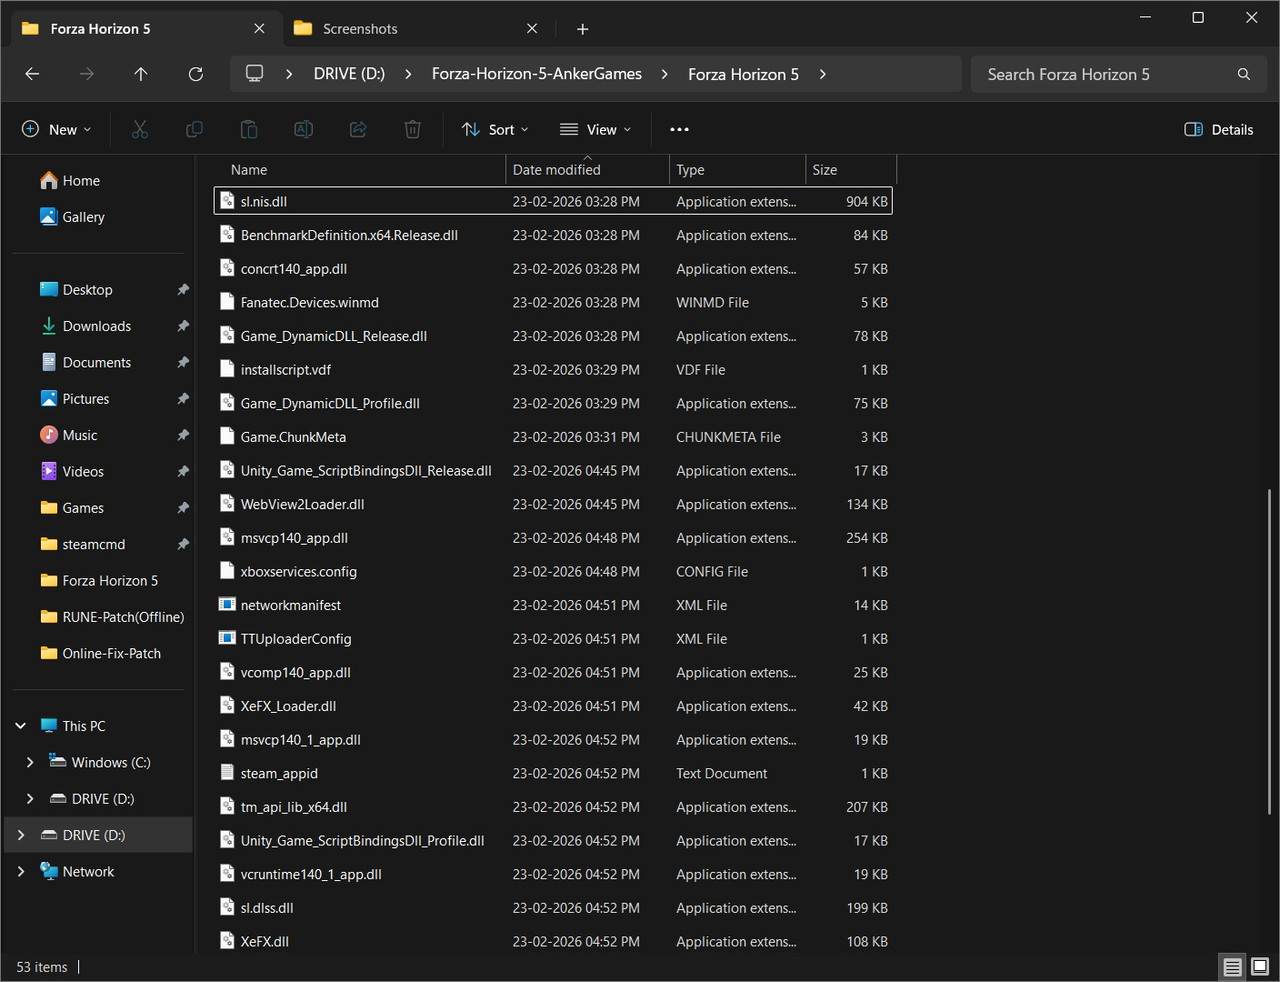Unpin Downloads from Quick access
Screen dimensions: 1280x982
tap(183, 326)
